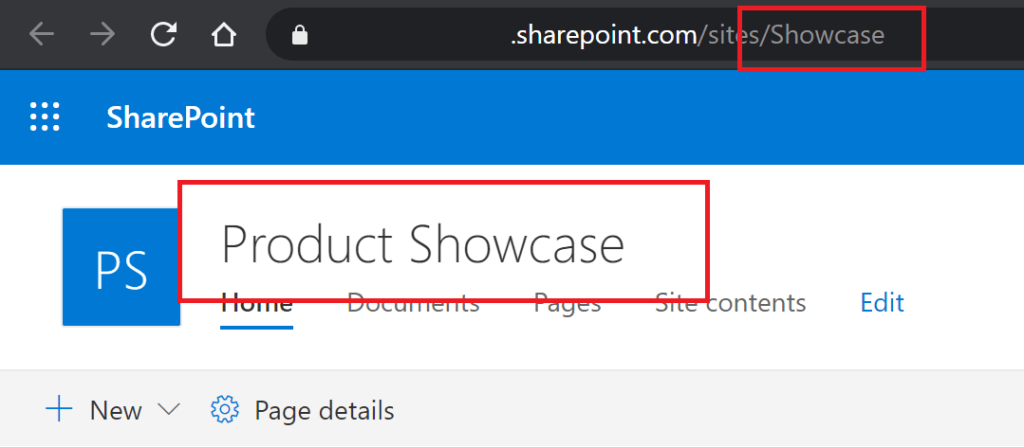
Task: Click the plus icon beside New
Action: pos(60,410)
